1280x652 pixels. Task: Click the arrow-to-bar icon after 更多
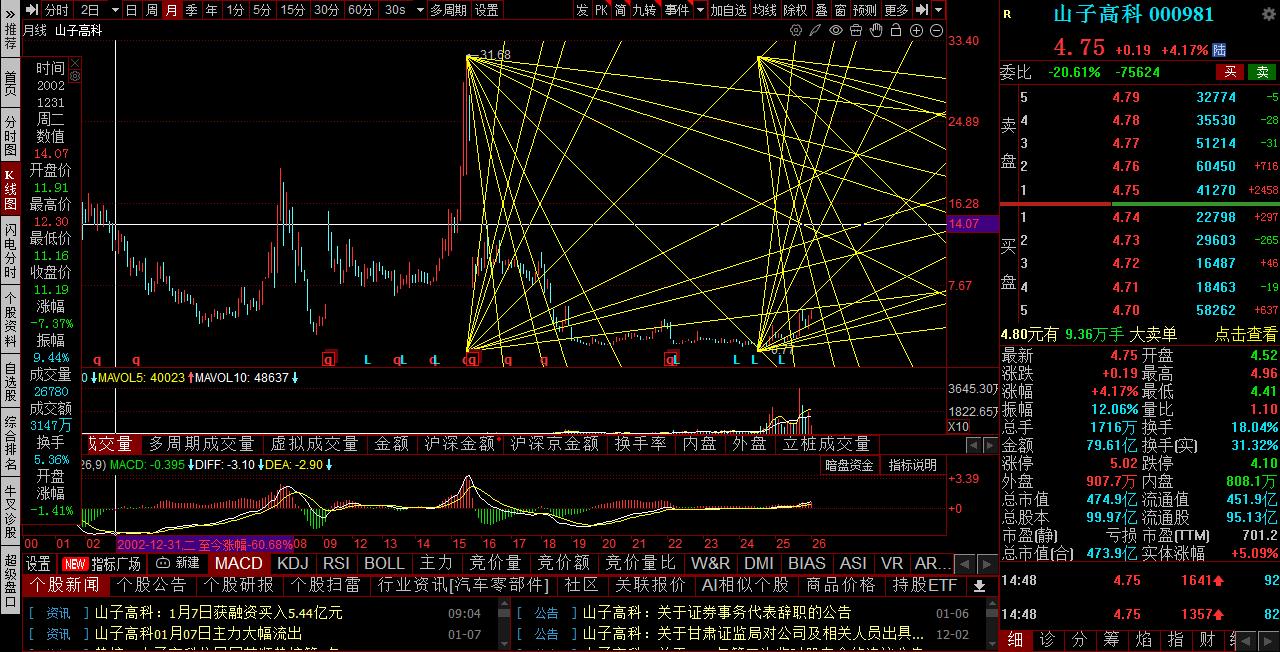[923, 10]
